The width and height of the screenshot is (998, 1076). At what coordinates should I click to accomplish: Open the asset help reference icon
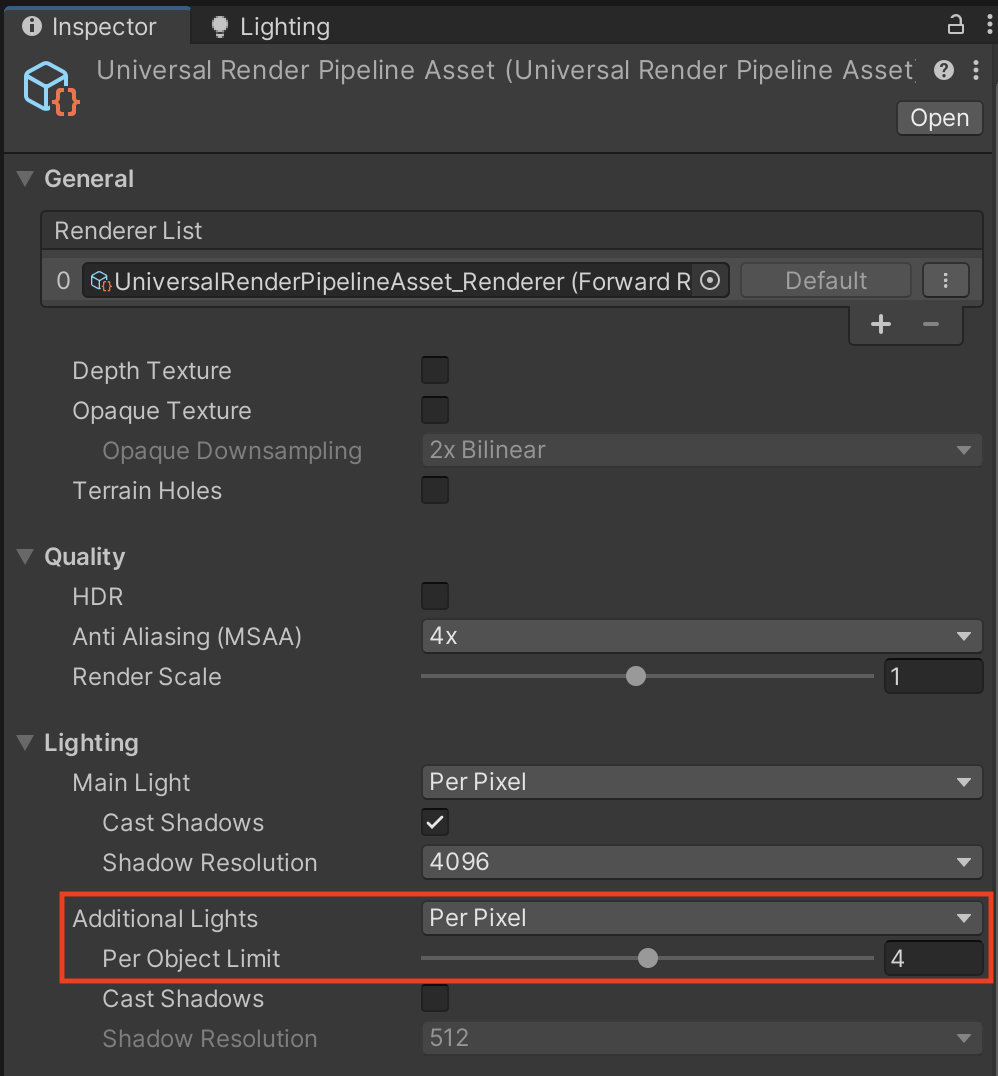(x=944, y=70)
